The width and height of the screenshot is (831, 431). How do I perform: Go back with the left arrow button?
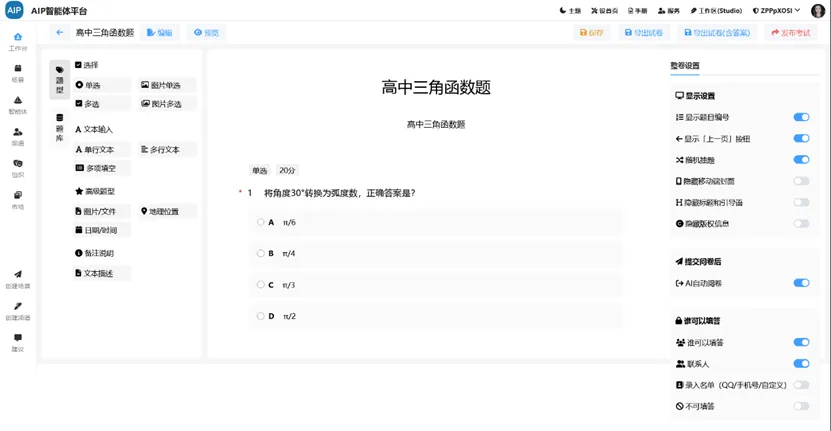click(x=59, y=32)
